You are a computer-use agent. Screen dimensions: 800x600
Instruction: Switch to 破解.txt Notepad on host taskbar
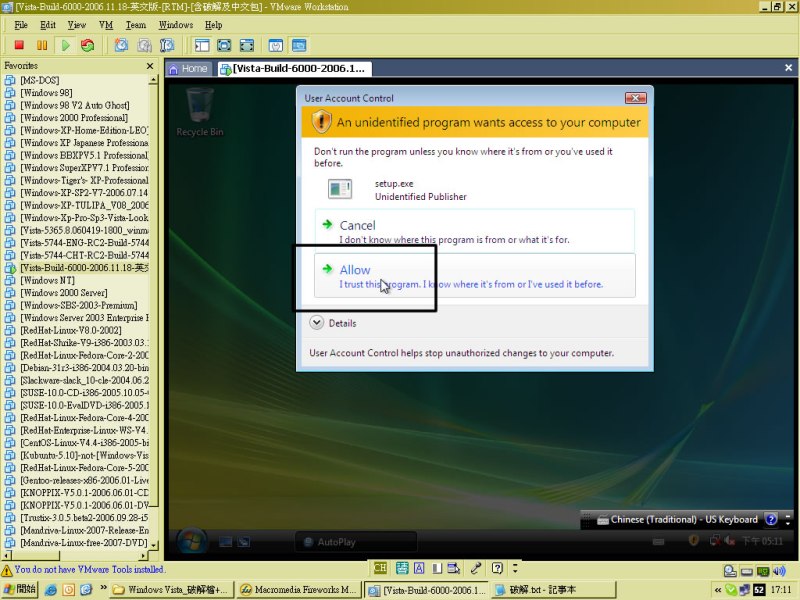point(554,590)
